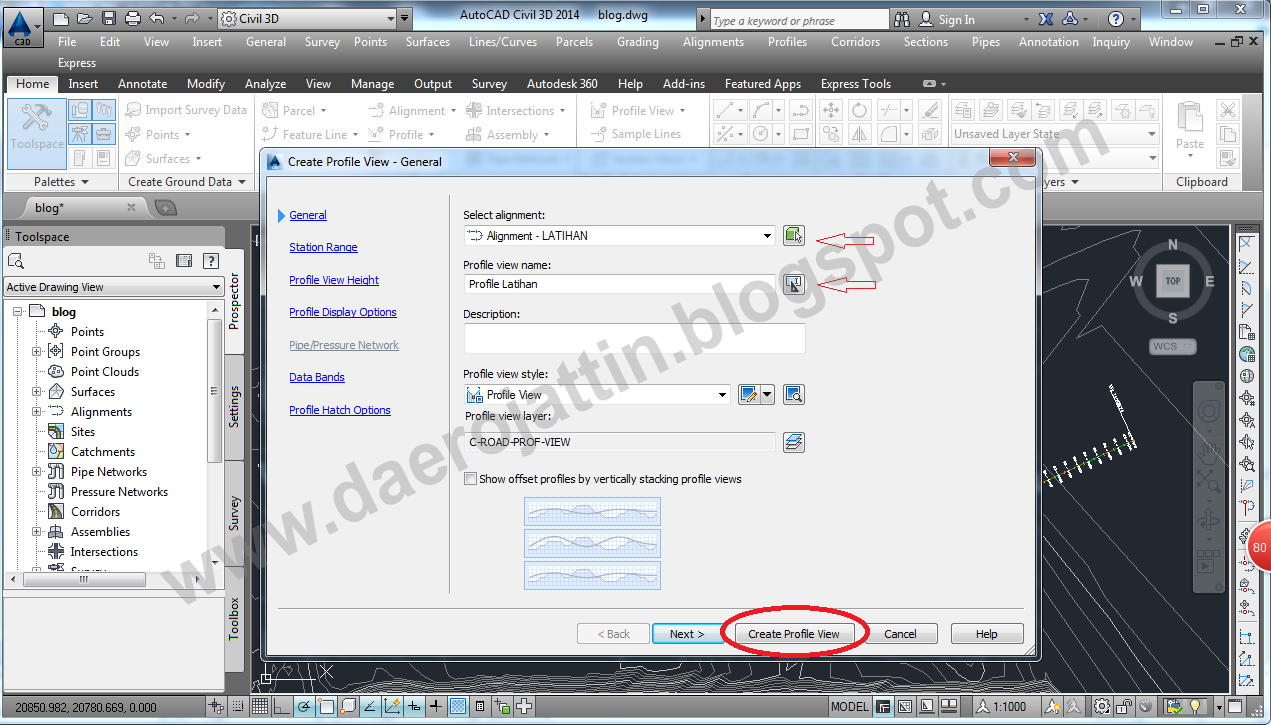Click the pick alignment from drawing icon
This screenshot has width=1271, height=725.
point(793,236)
